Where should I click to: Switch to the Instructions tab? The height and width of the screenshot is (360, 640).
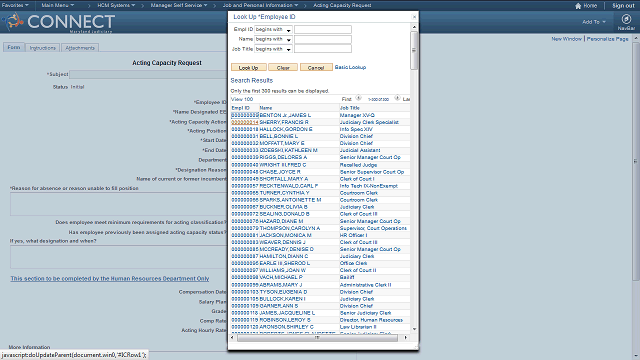pyautogui.click(x=42, y=48)
